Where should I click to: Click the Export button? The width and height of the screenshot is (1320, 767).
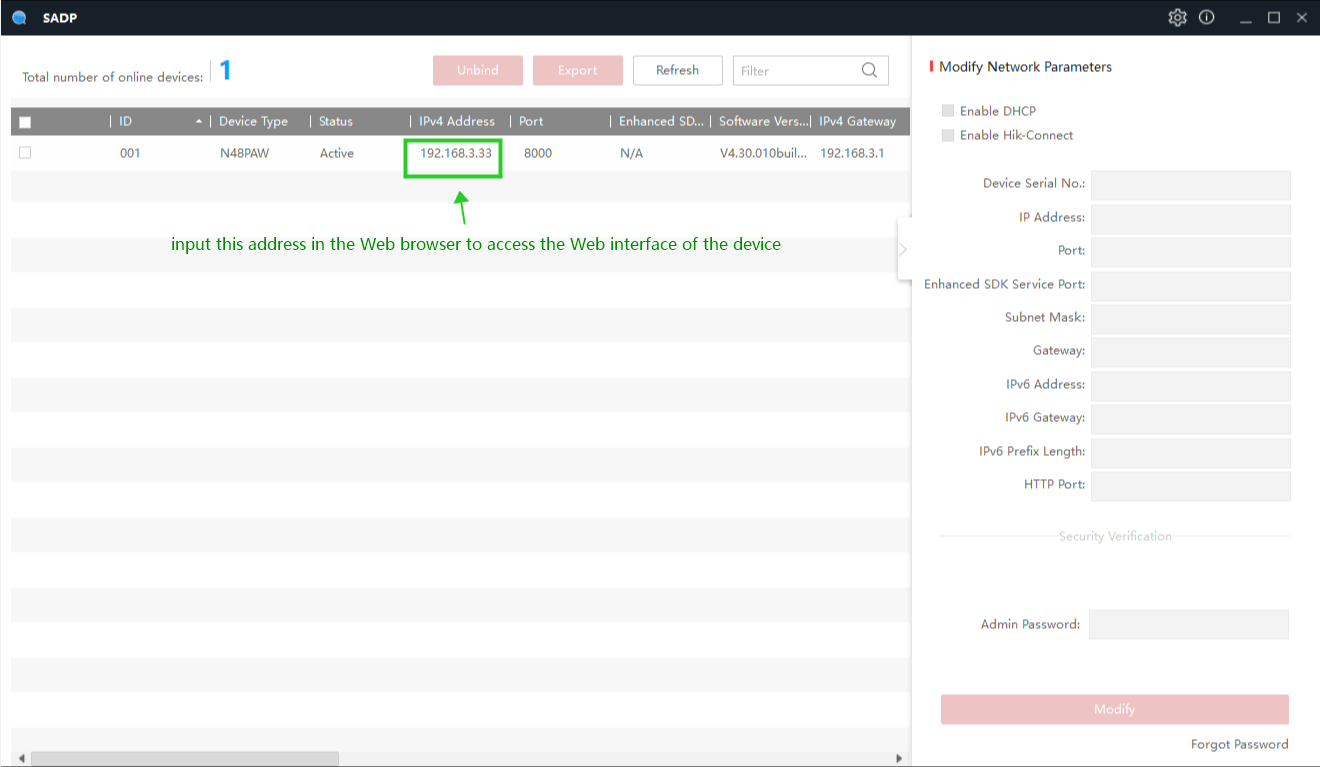pos(577,70)
